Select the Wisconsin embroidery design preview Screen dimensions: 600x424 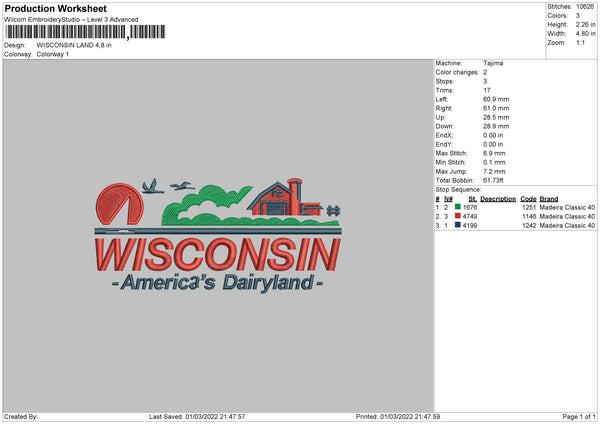point(218,236)
